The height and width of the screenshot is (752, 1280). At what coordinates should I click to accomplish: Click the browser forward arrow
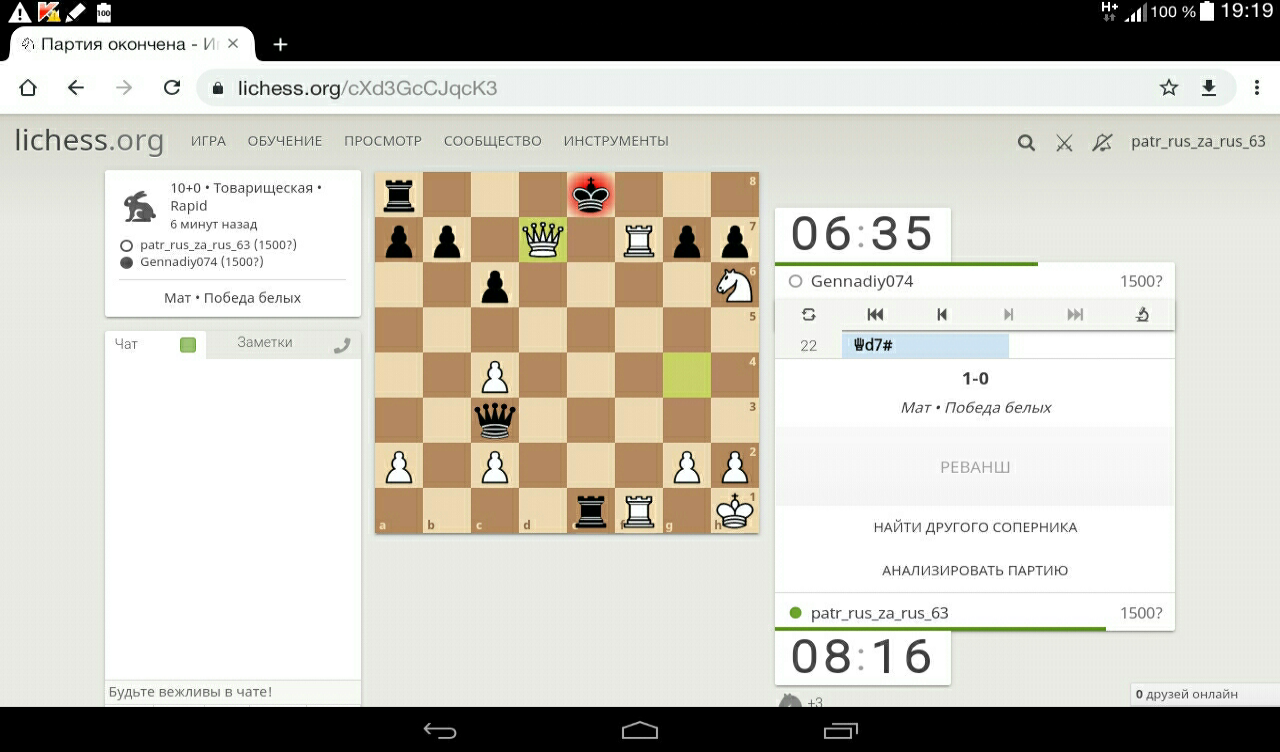[124, 88]
